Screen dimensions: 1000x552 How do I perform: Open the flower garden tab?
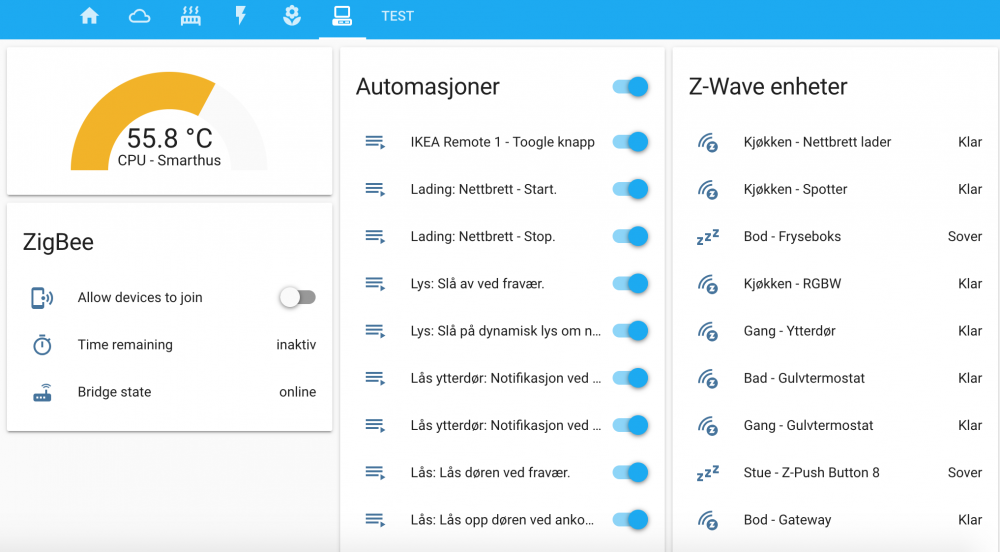[291, 16]
